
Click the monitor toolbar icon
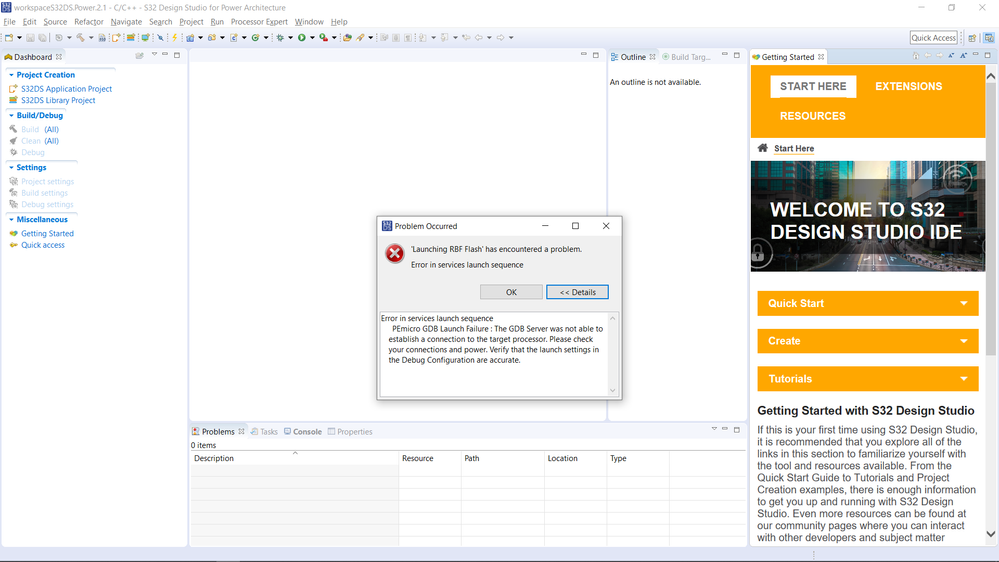point(145,38)
